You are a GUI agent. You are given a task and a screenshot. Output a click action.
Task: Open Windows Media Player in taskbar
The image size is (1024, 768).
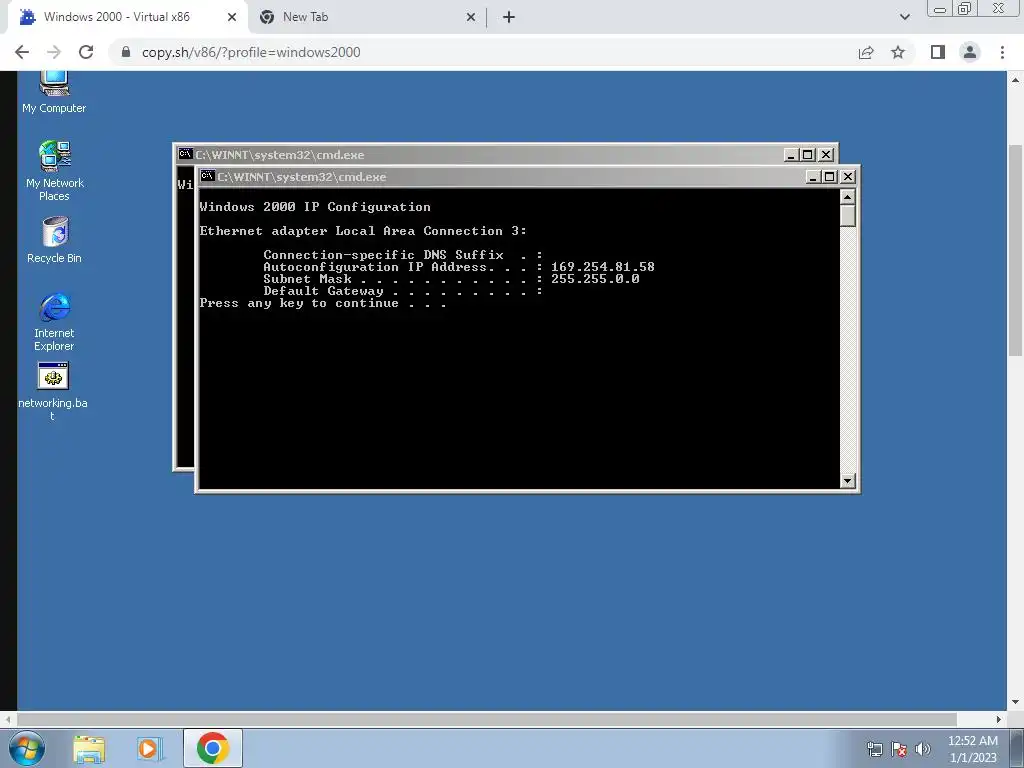150,748
